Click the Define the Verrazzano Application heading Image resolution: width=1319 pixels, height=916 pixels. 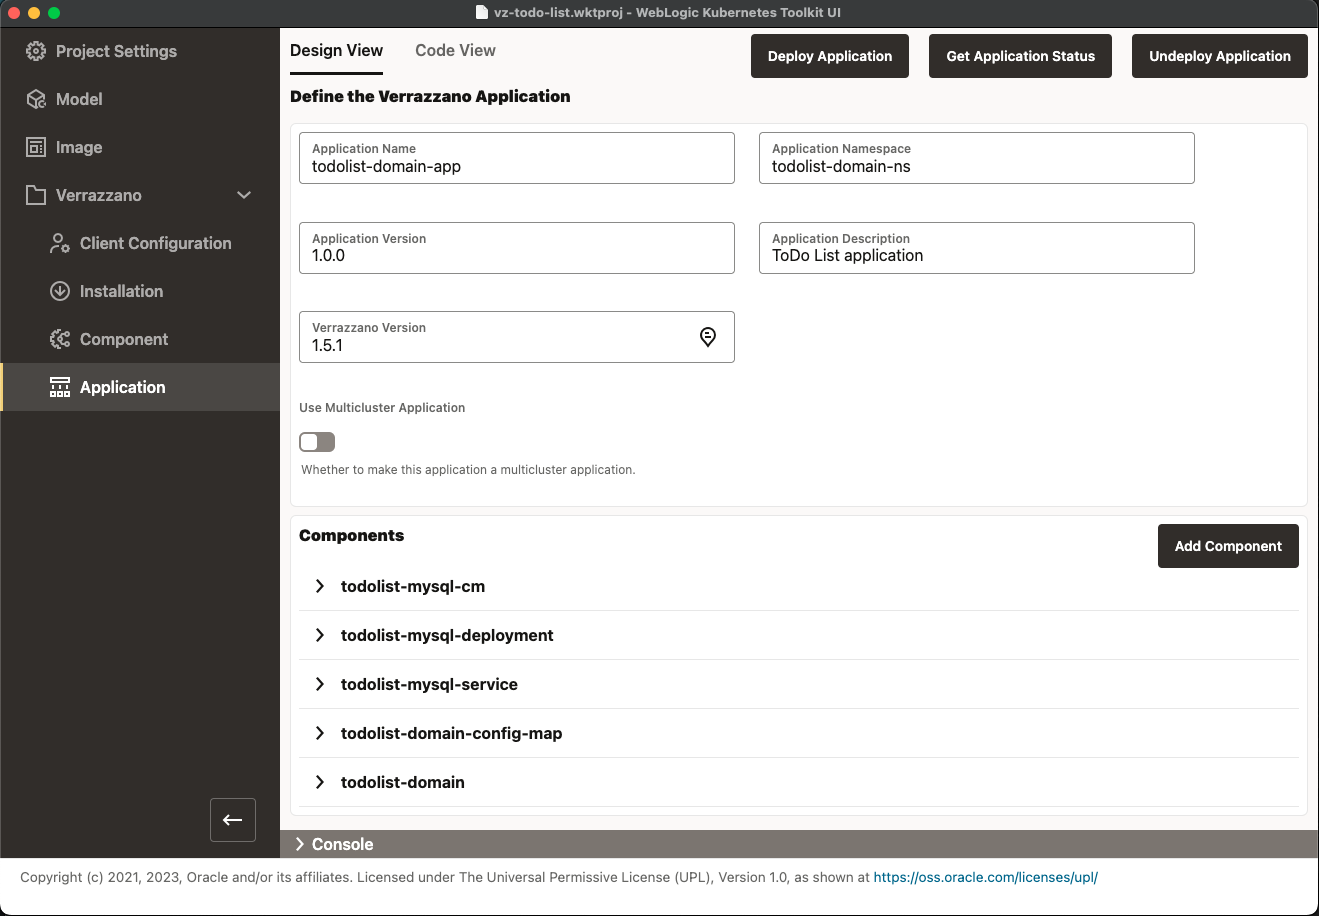point(430,96)
